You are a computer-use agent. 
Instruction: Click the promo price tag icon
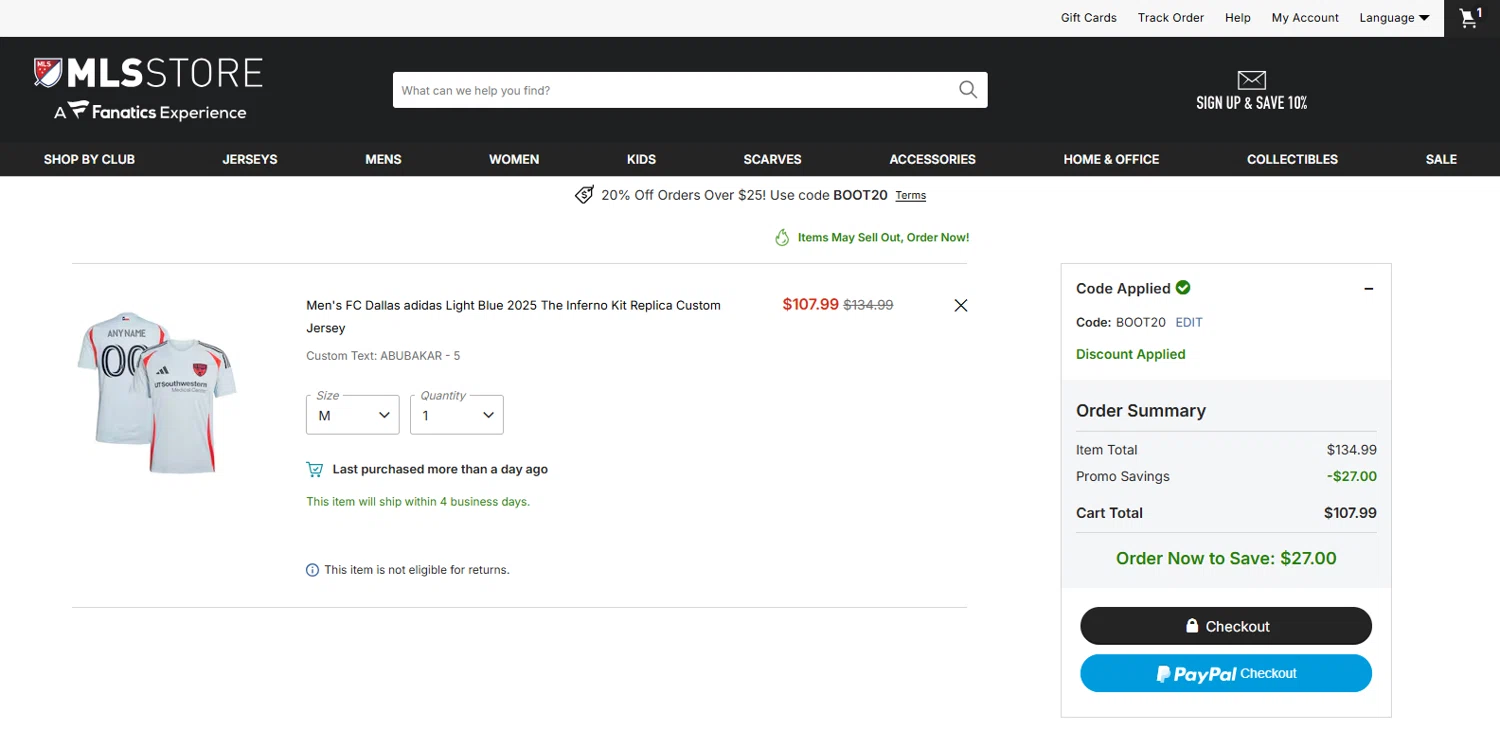tap(584, 195)
